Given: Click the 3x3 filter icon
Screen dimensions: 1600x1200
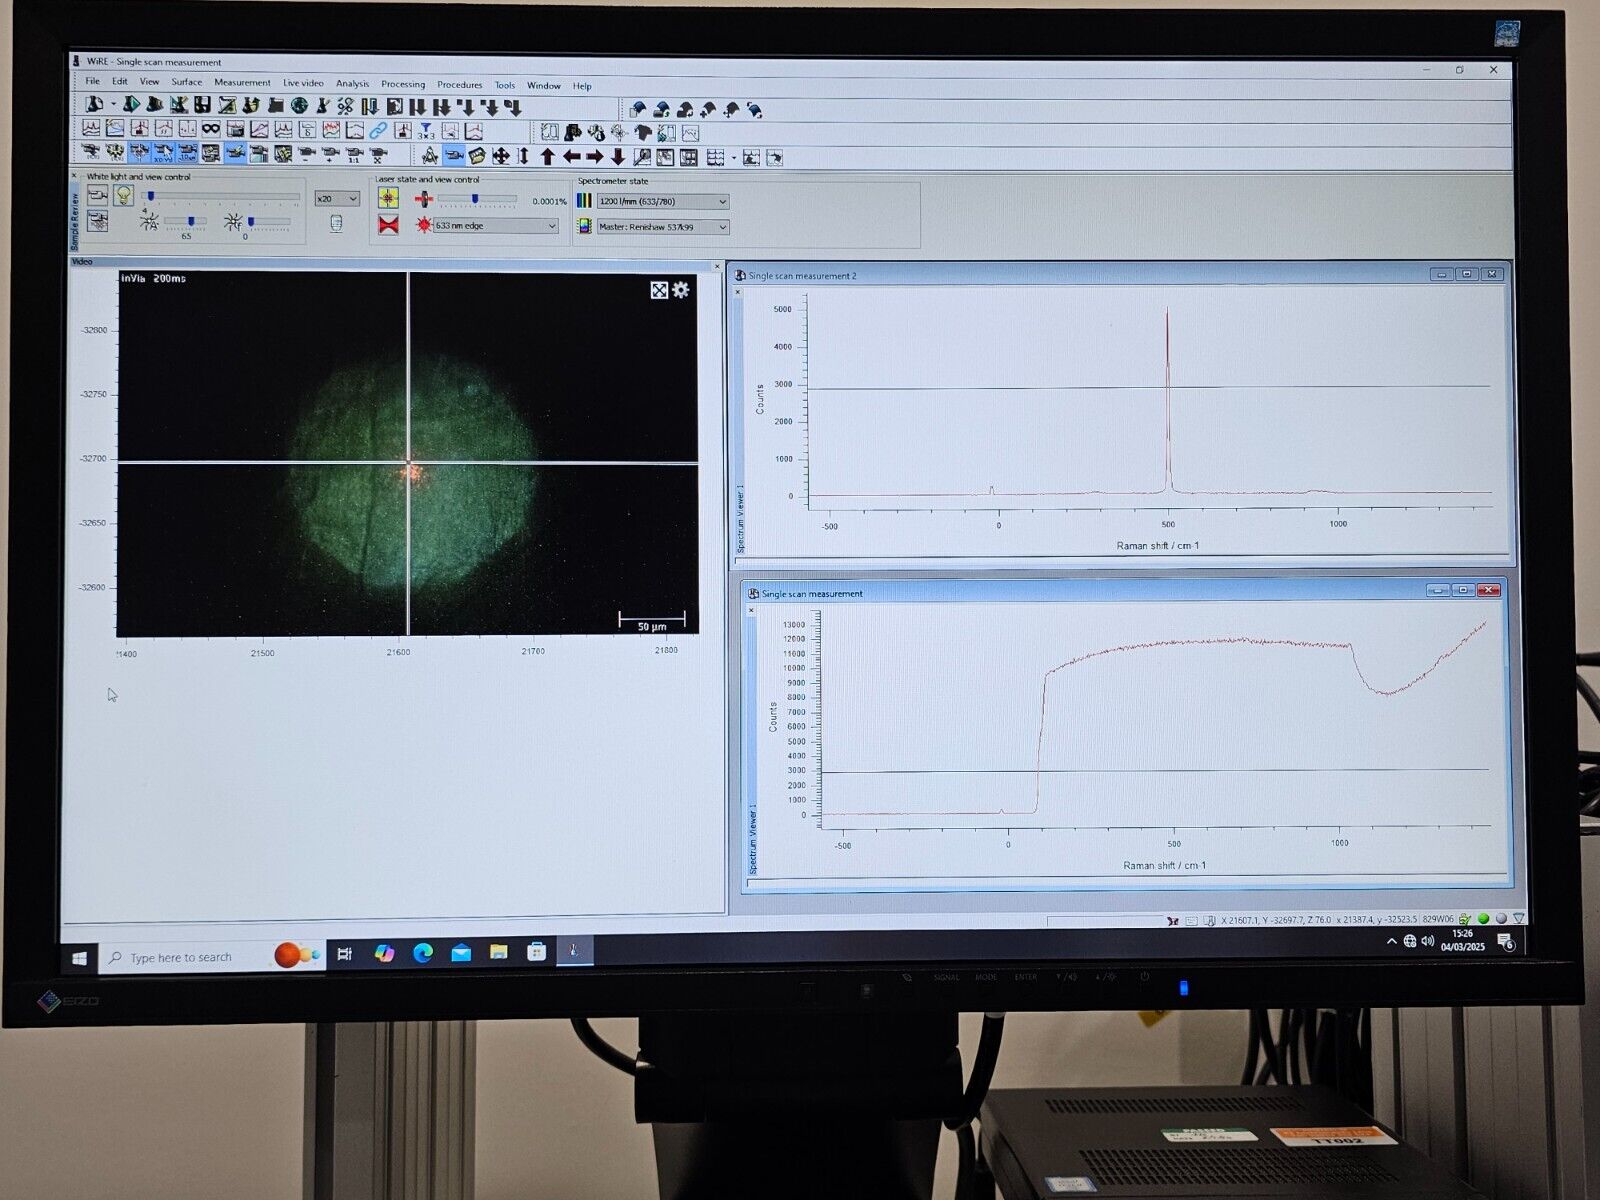Looking at the screenshot, I should tap(426, 131).
